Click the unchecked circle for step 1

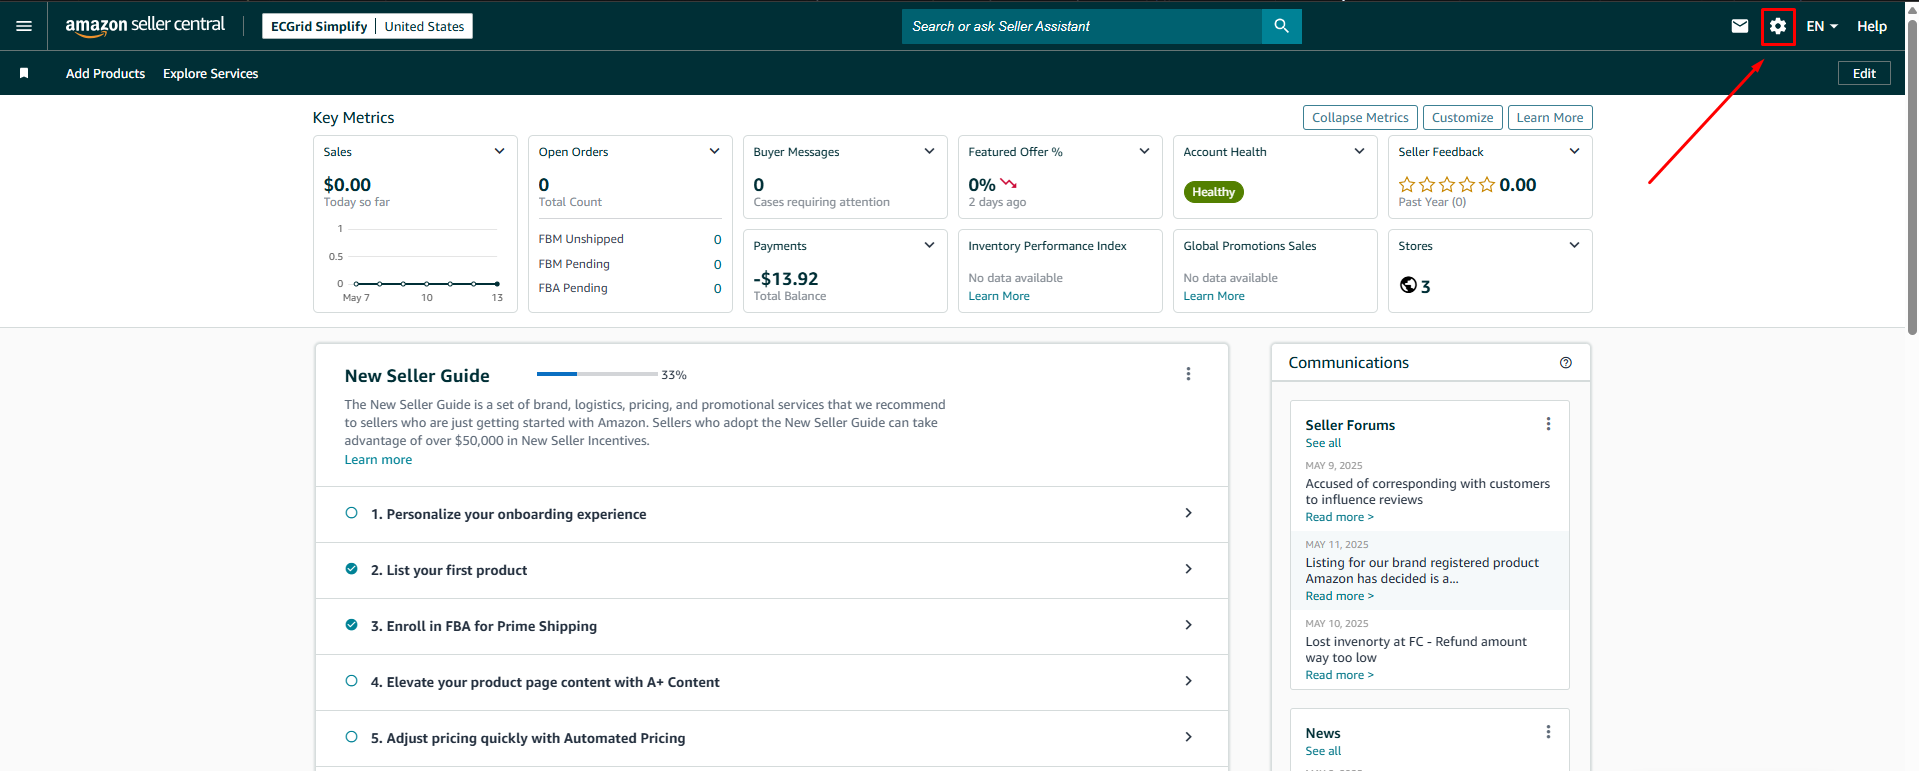pos(351,513)
